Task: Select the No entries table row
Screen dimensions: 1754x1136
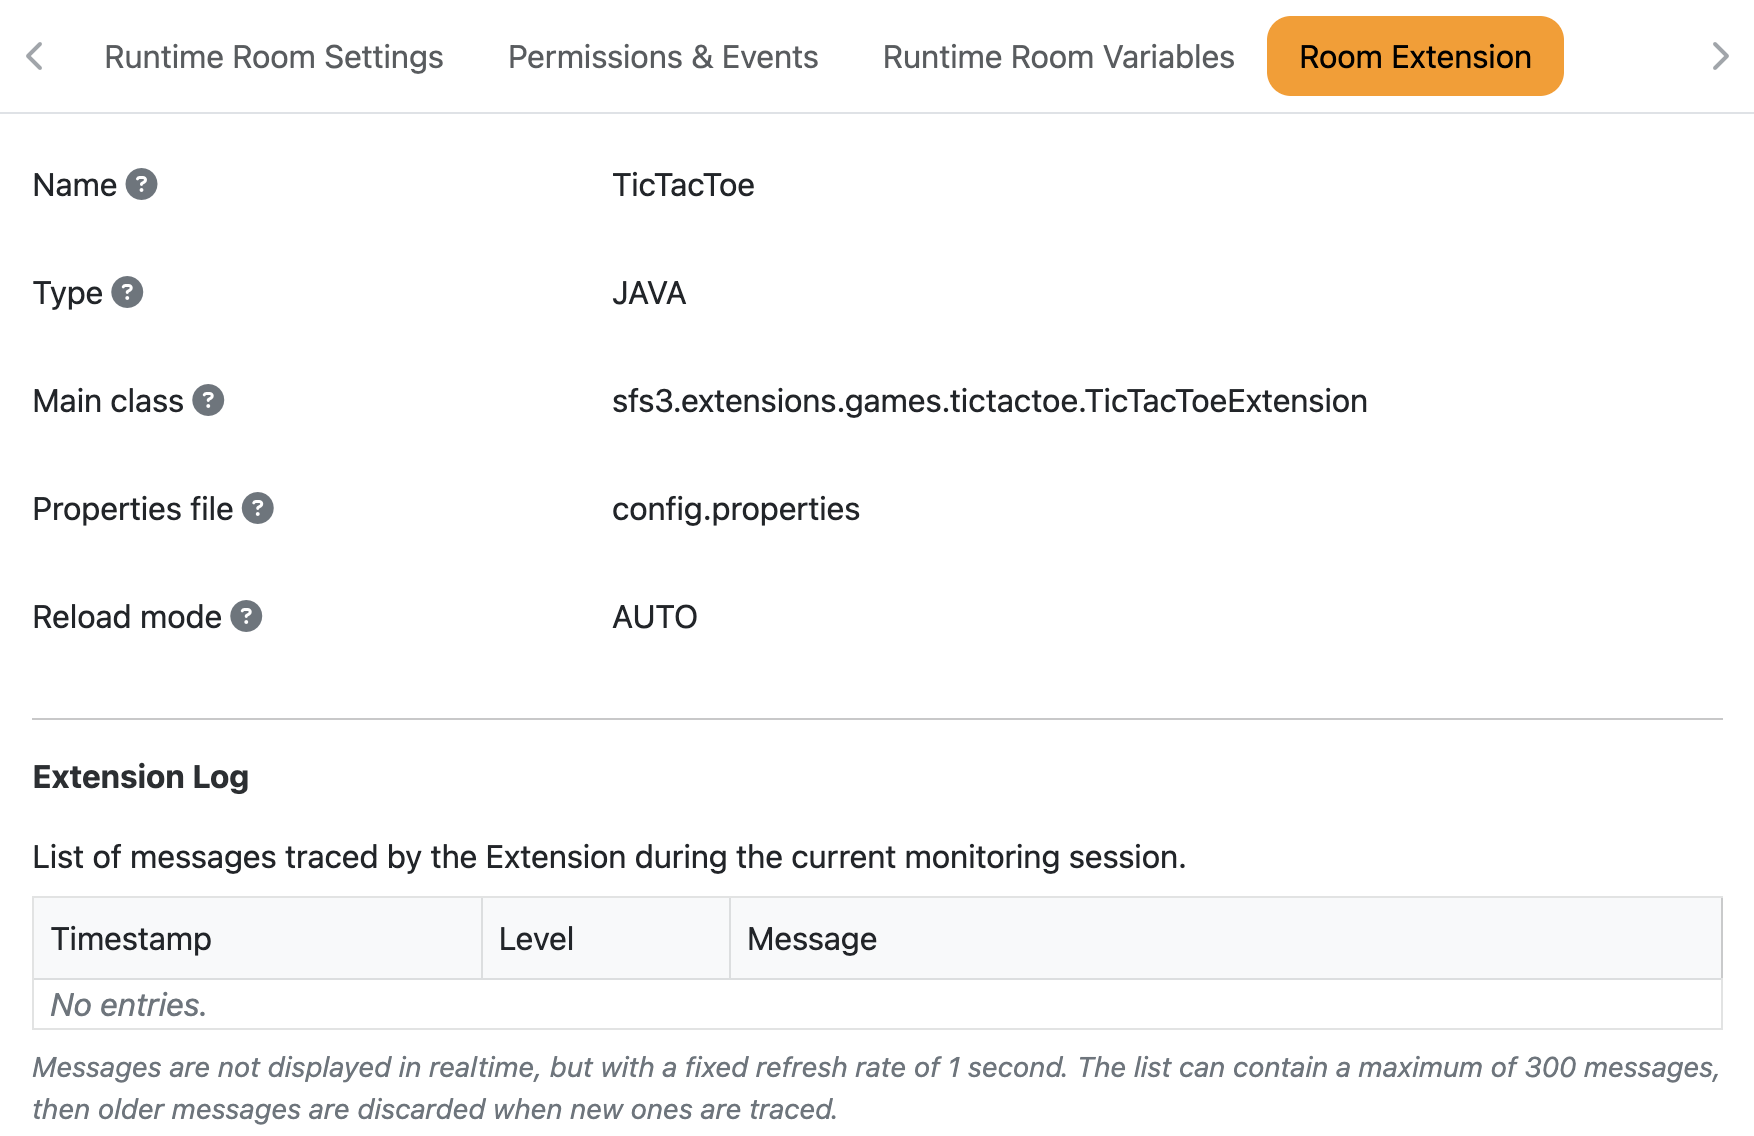Action: pyautogui.click(x=128, y=1004)
